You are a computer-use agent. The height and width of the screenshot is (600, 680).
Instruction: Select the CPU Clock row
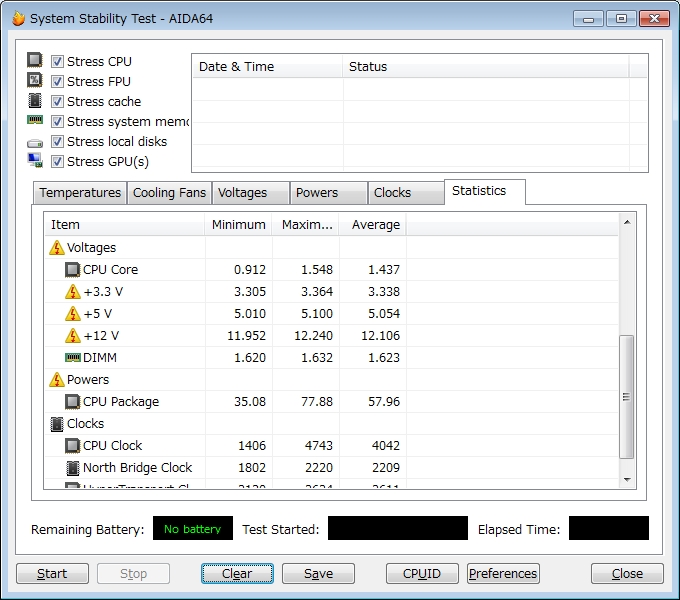[x=112, y=446]
